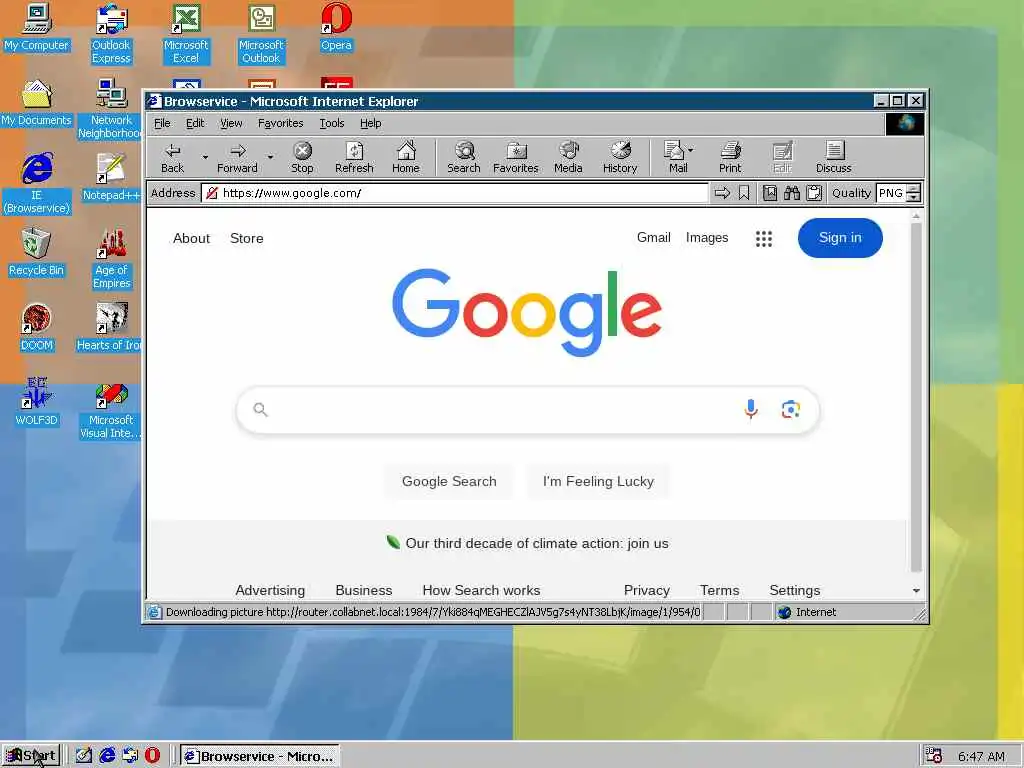Viewport: 1024px width, 768px height.
Task: Click the About link on Google
Action: (191, 238)
